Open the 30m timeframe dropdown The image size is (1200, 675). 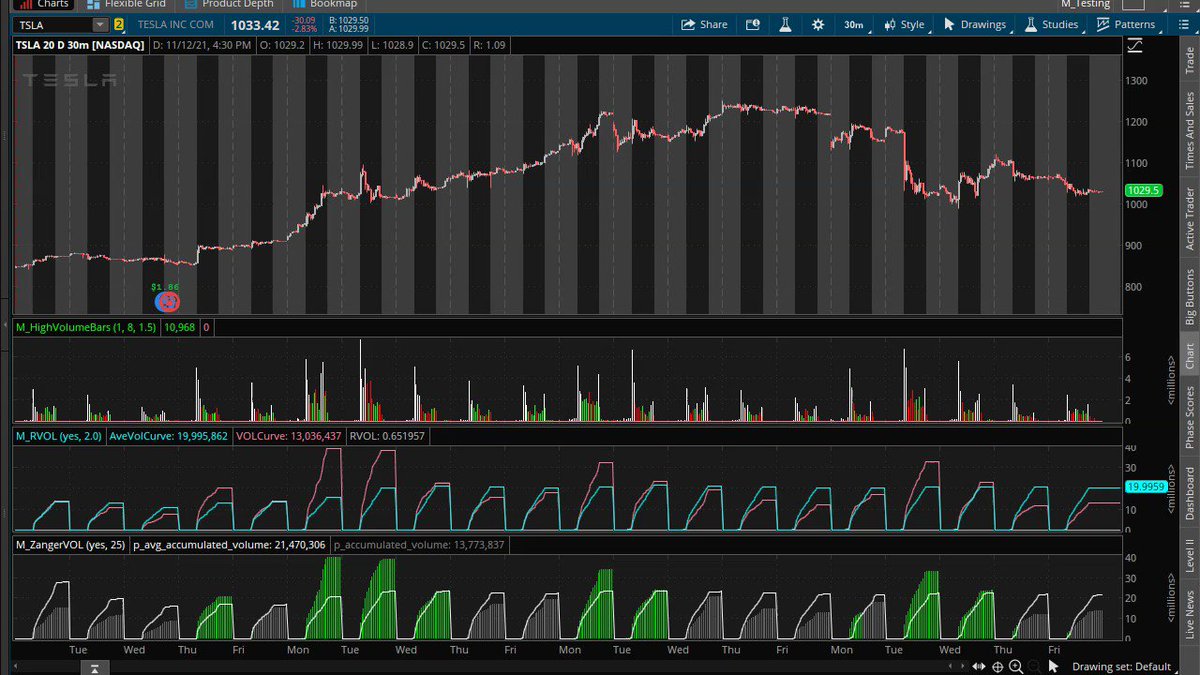coord(853,24)
